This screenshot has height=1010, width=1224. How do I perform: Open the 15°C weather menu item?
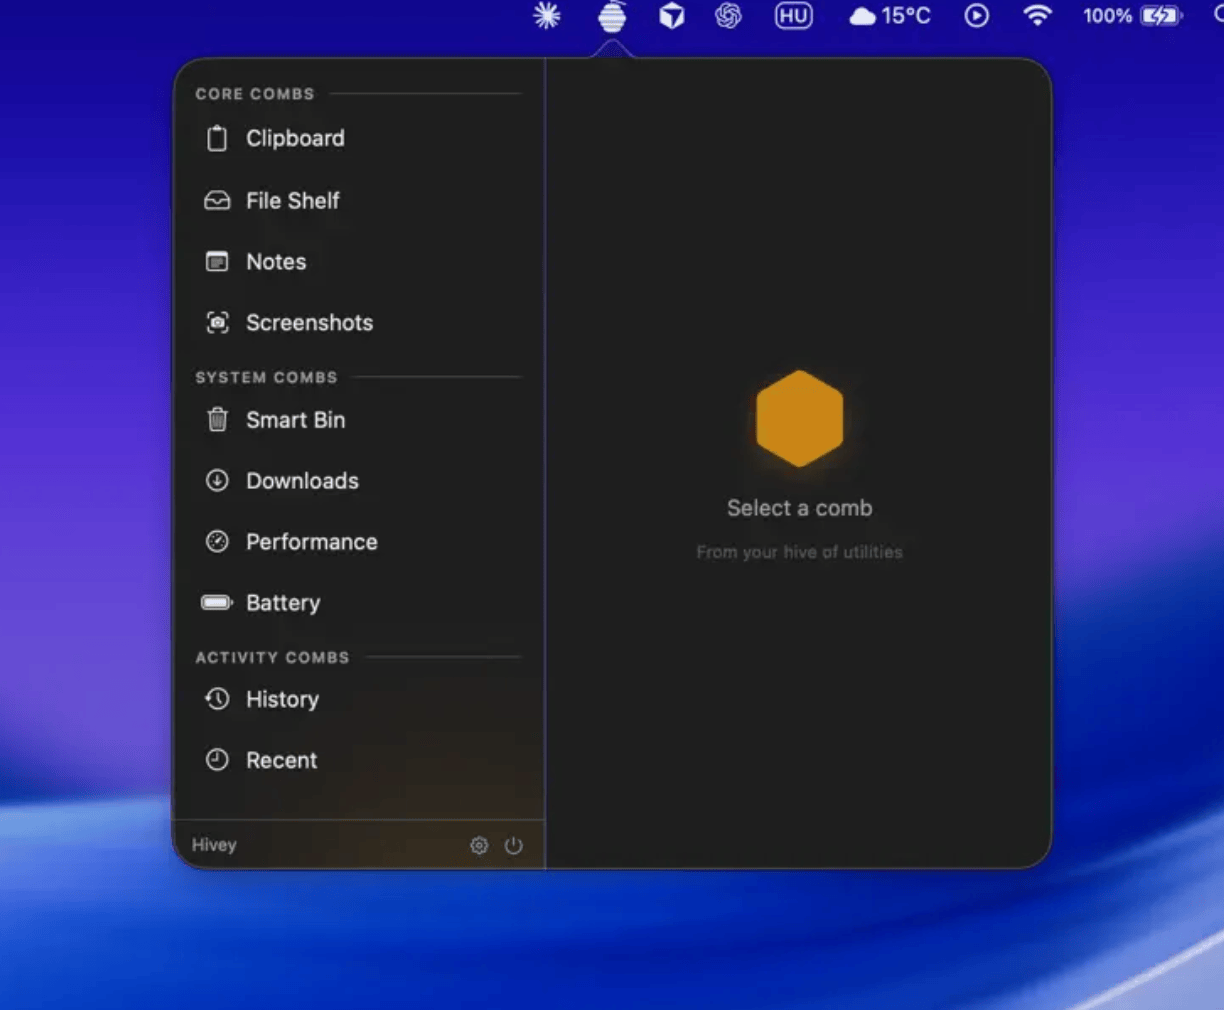click(x=889, y=15)
